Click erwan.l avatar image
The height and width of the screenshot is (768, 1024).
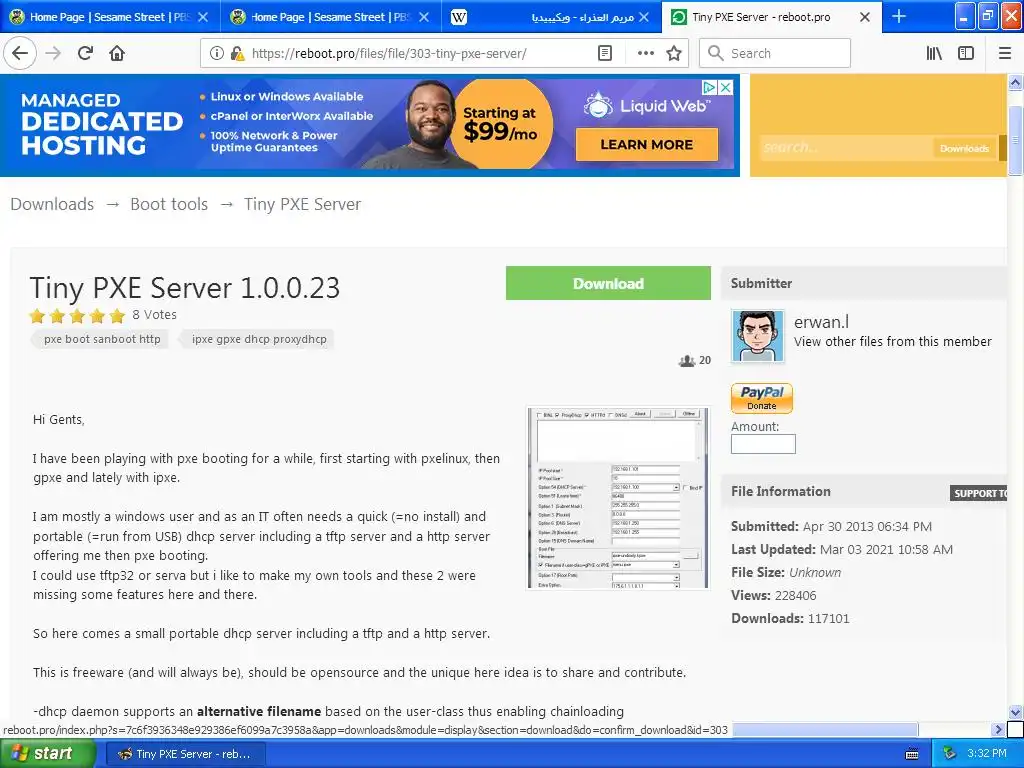point(758,336)
